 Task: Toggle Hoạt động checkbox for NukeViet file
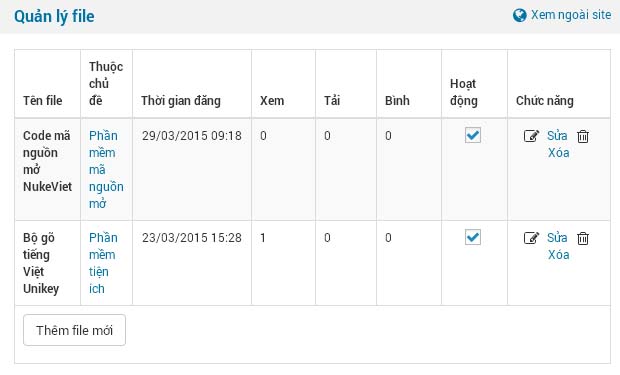tap(473, 135)
